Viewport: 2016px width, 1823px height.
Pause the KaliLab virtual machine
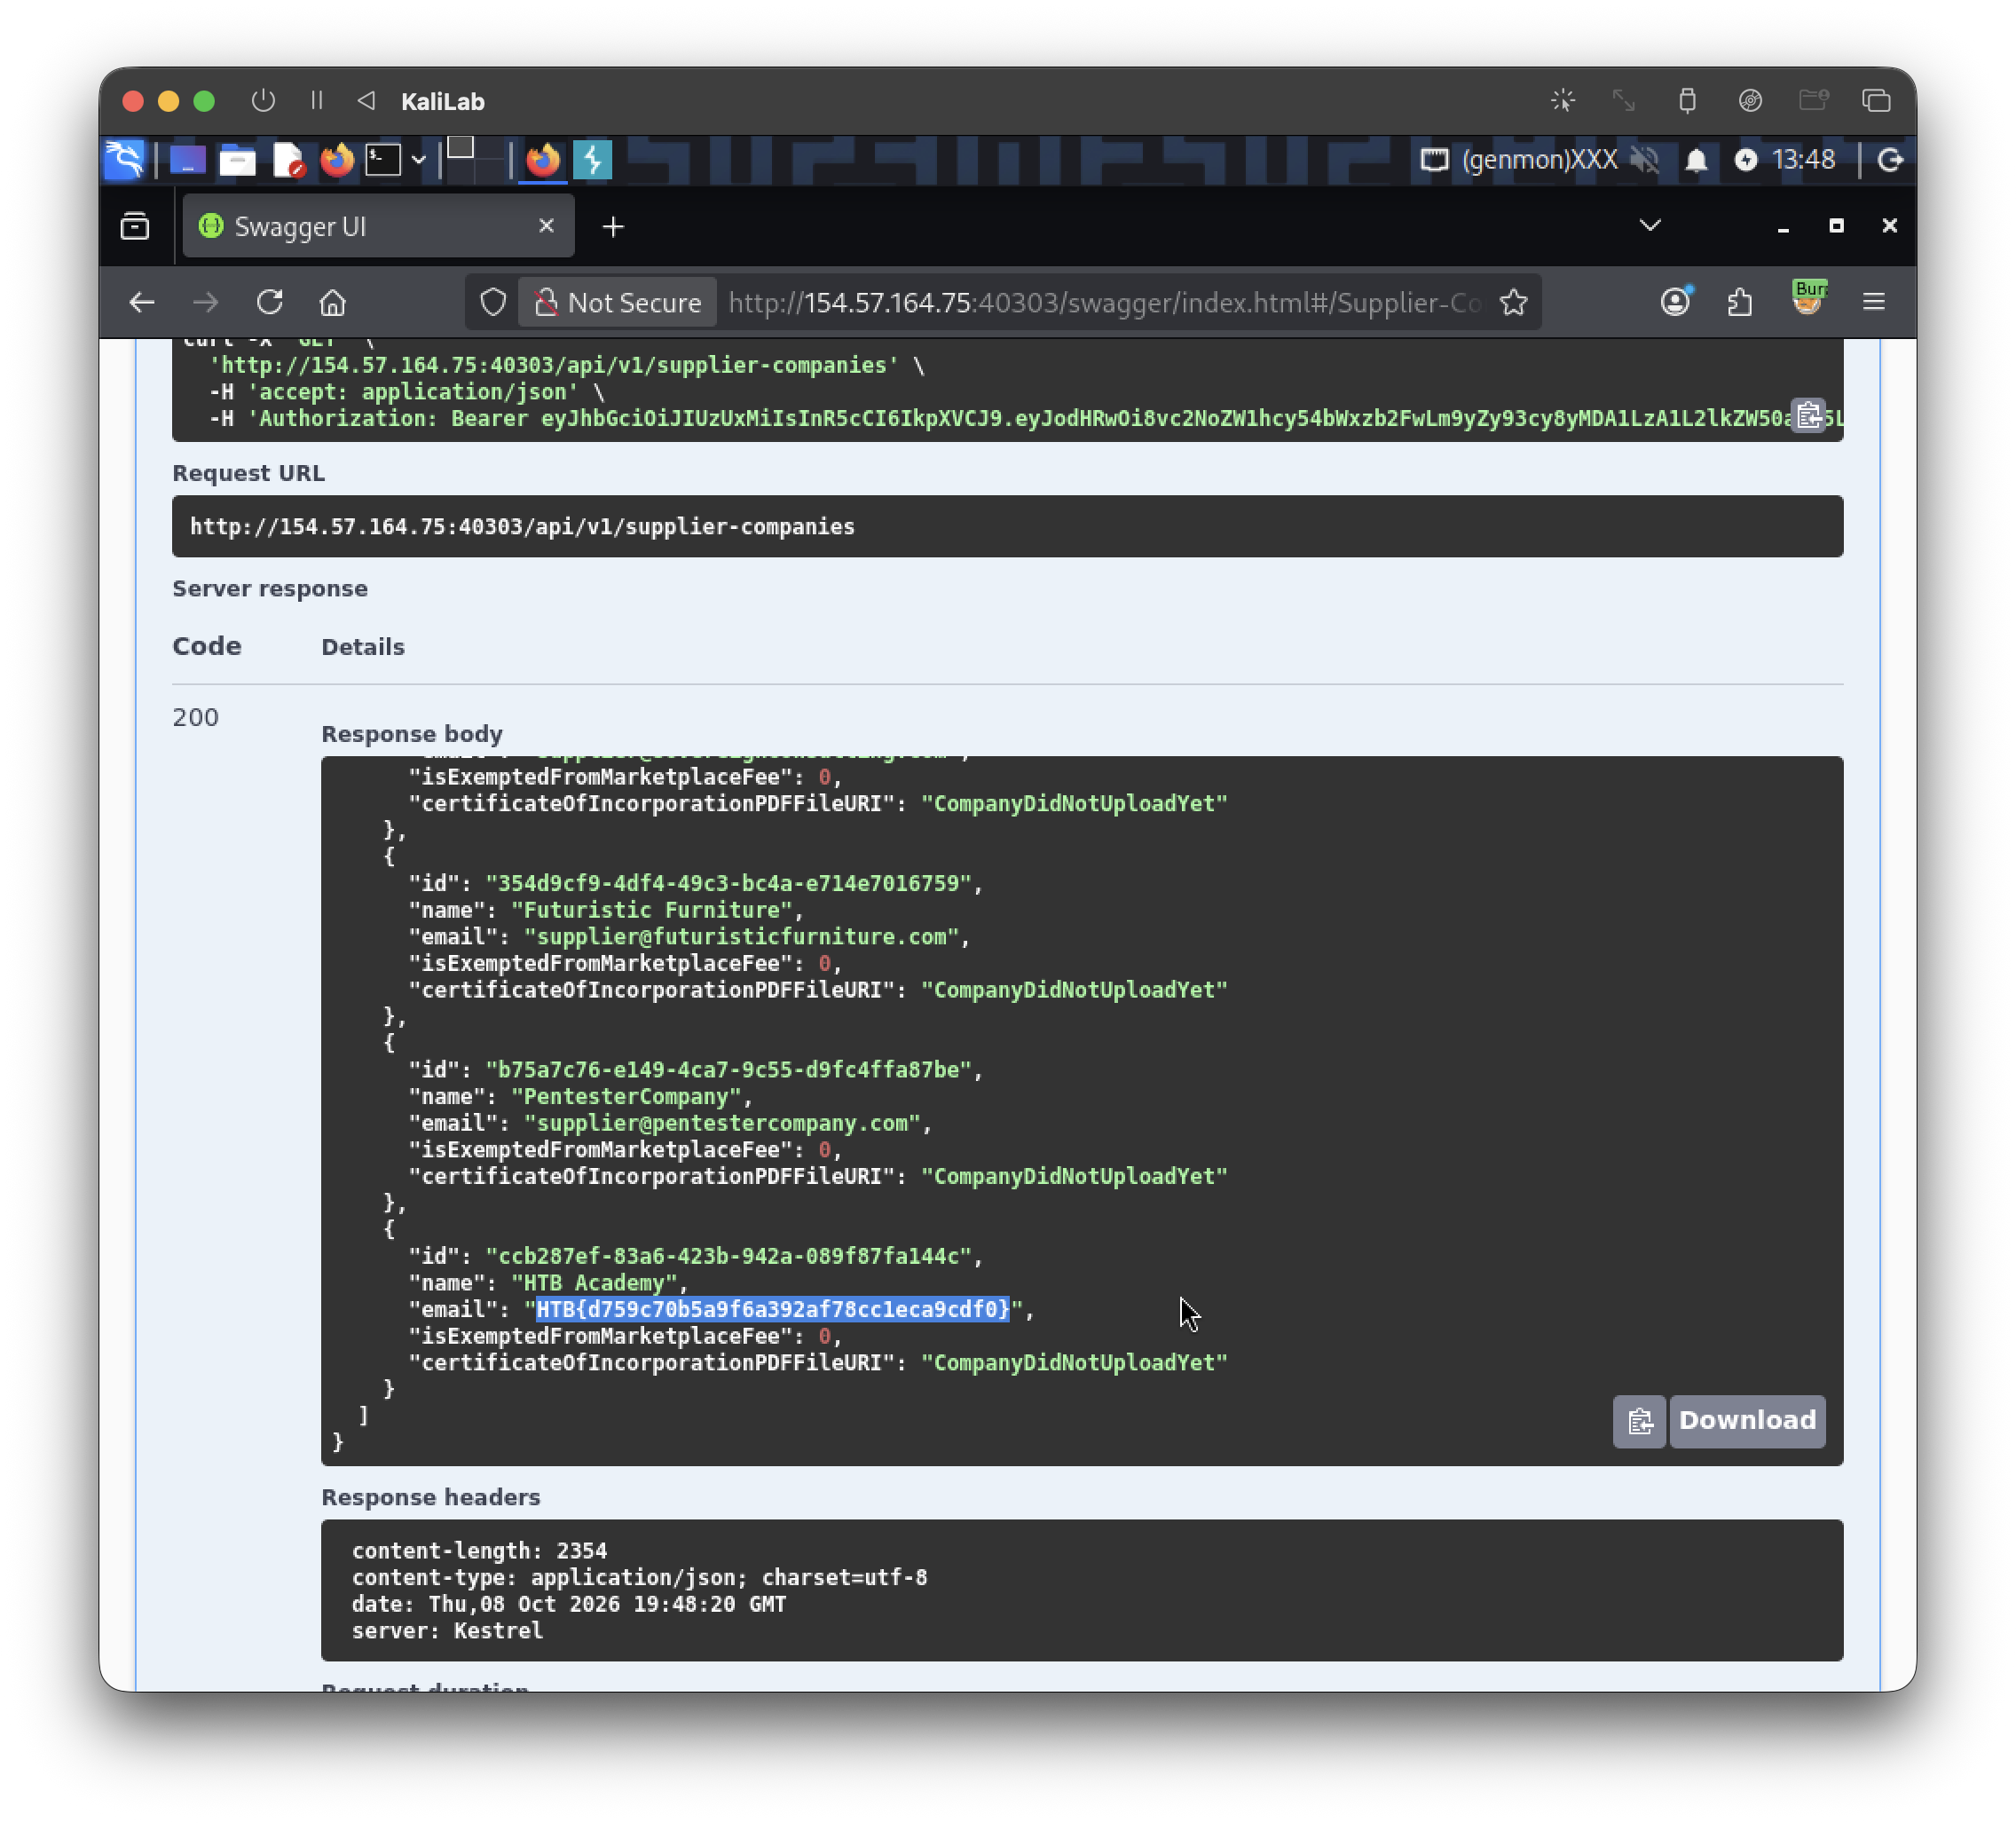[316, 101]
